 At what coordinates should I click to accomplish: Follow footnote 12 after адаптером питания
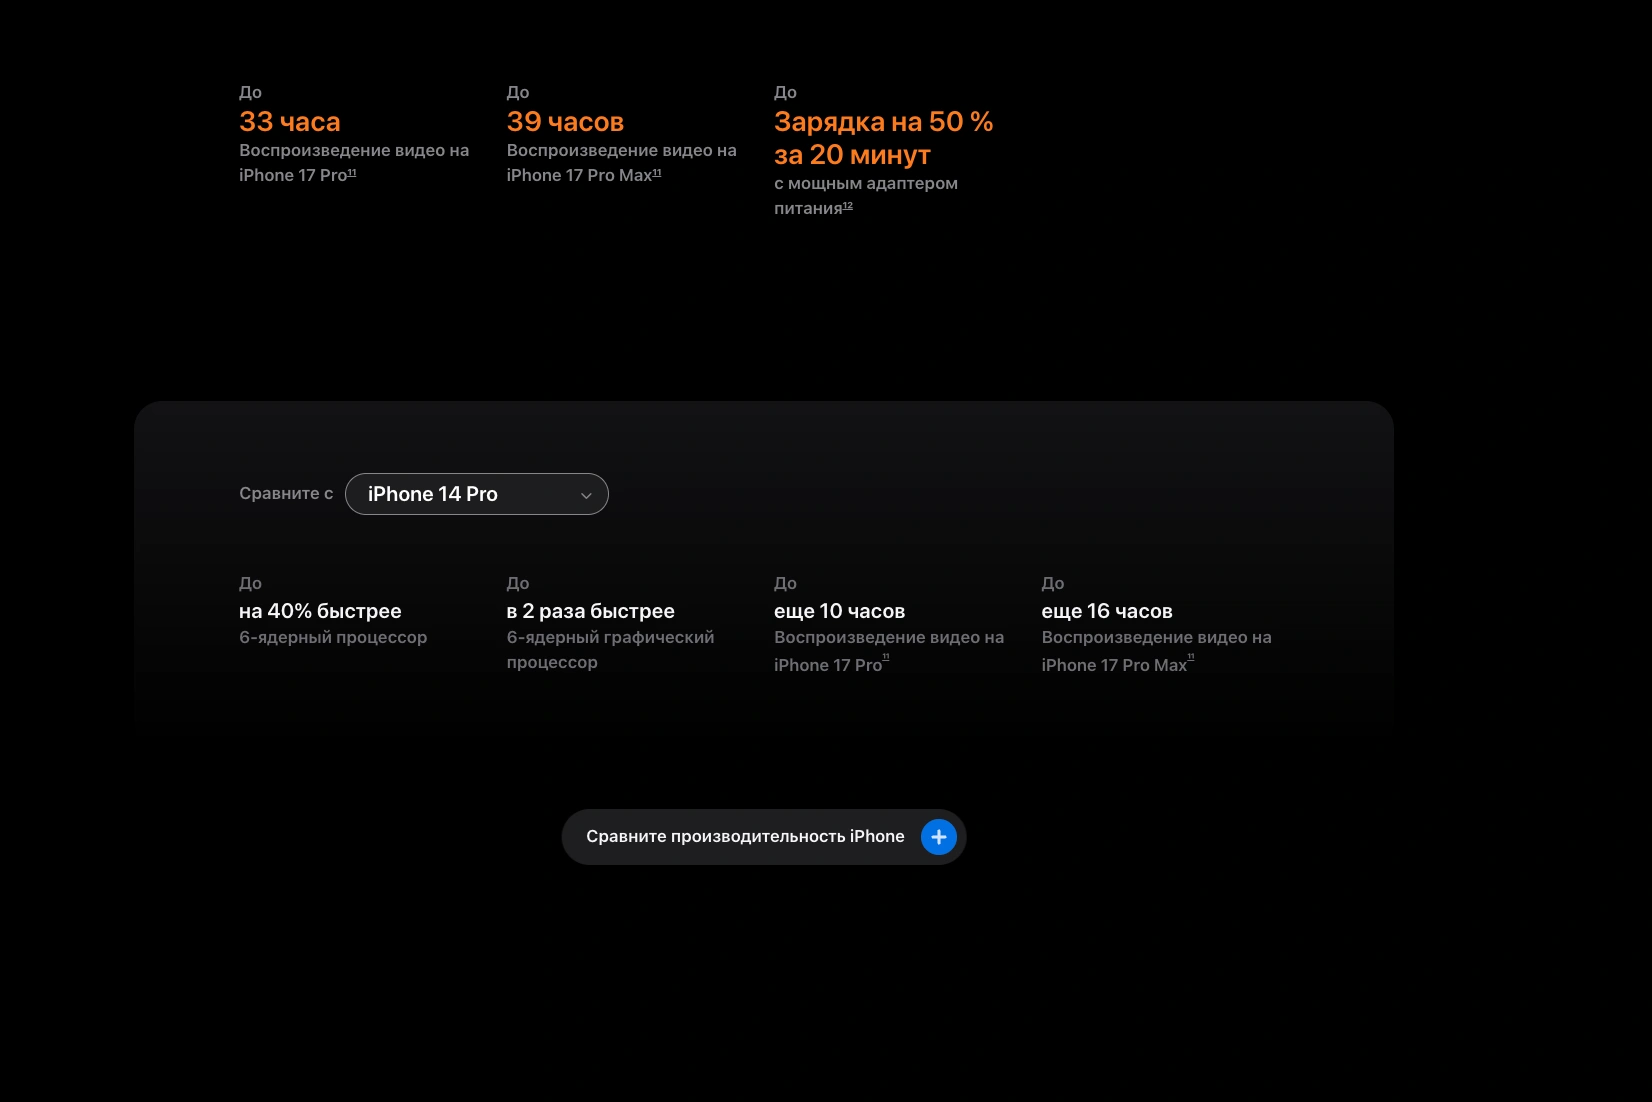[848, 206]
